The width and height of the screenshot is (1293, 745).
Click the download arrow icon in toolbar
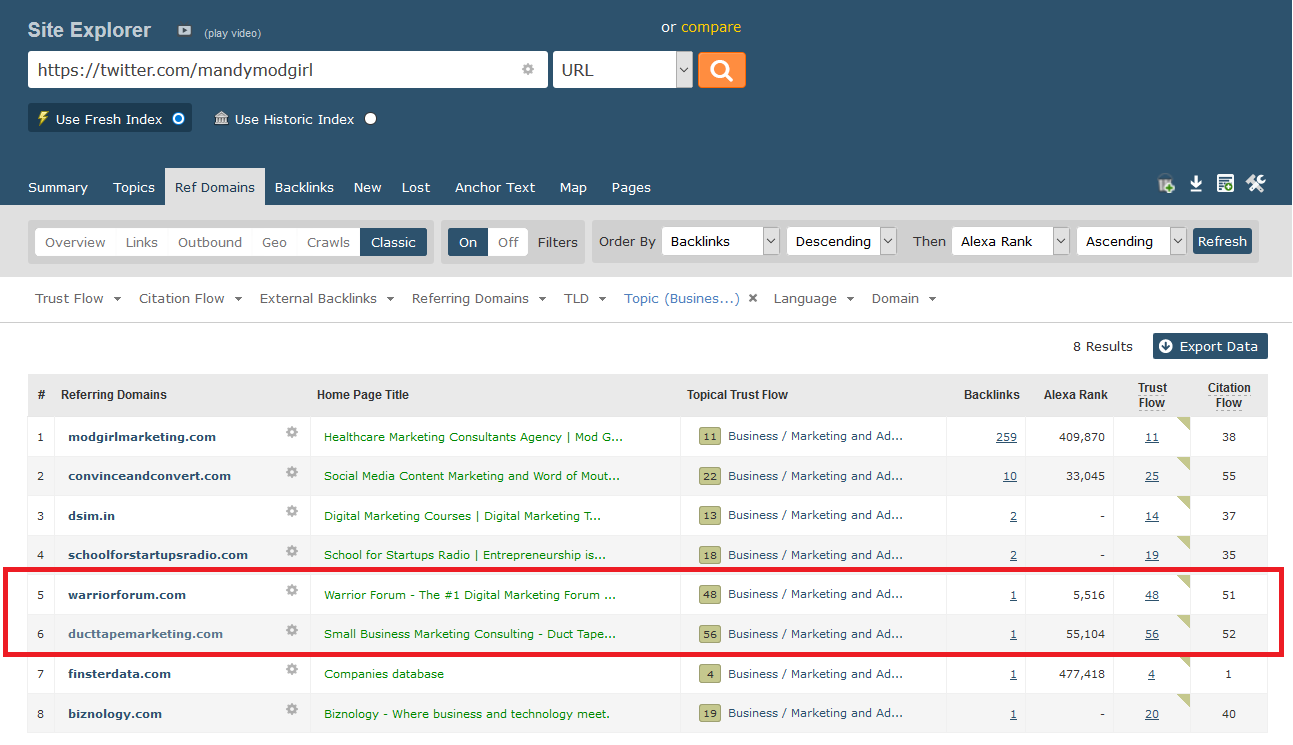pyautogui.click(x=1196, y=184)
